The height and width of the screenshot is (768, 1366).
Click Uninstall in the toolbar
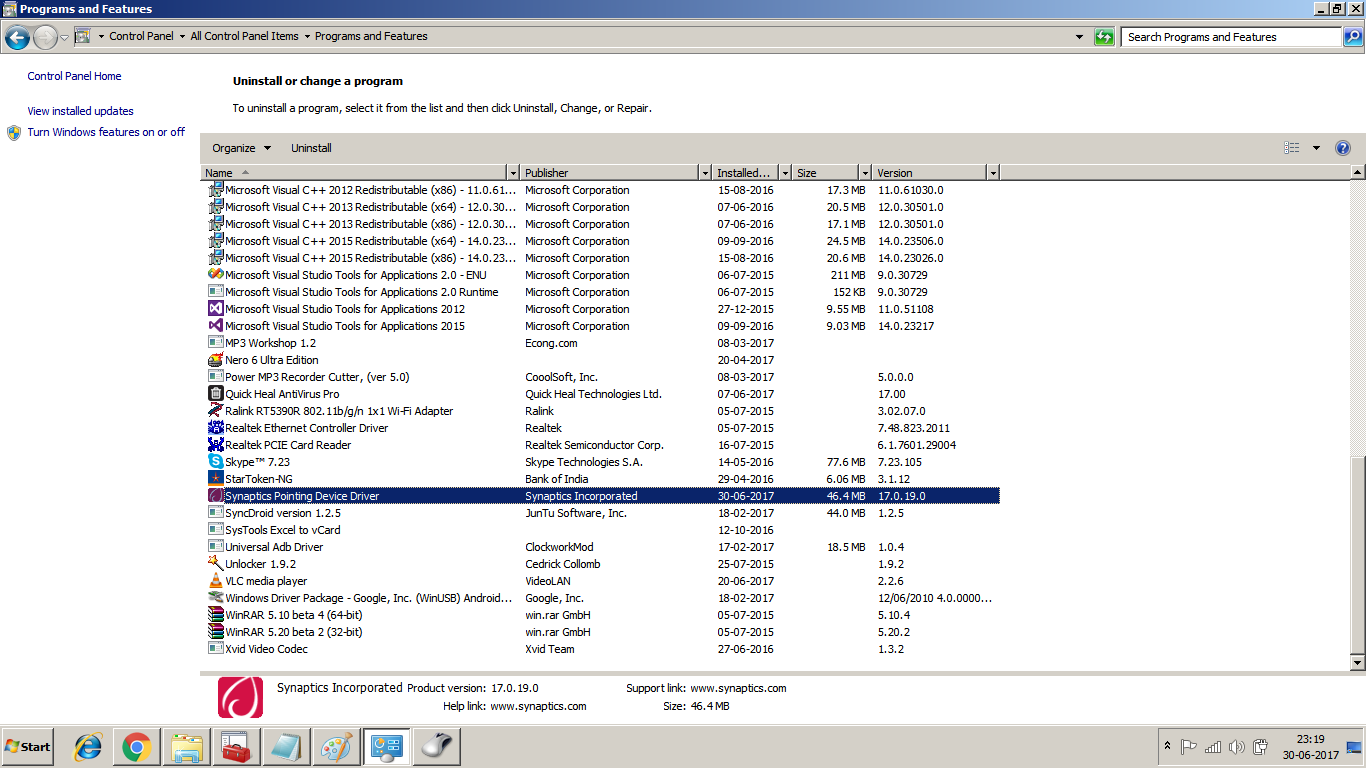point(311,148)
